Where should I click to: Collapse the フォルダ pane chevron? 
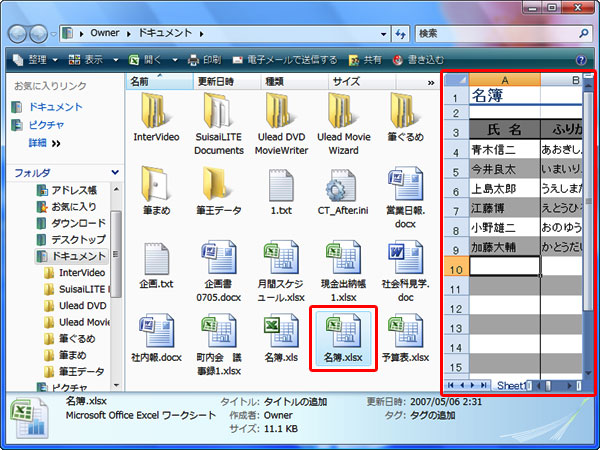pos(115,173)
